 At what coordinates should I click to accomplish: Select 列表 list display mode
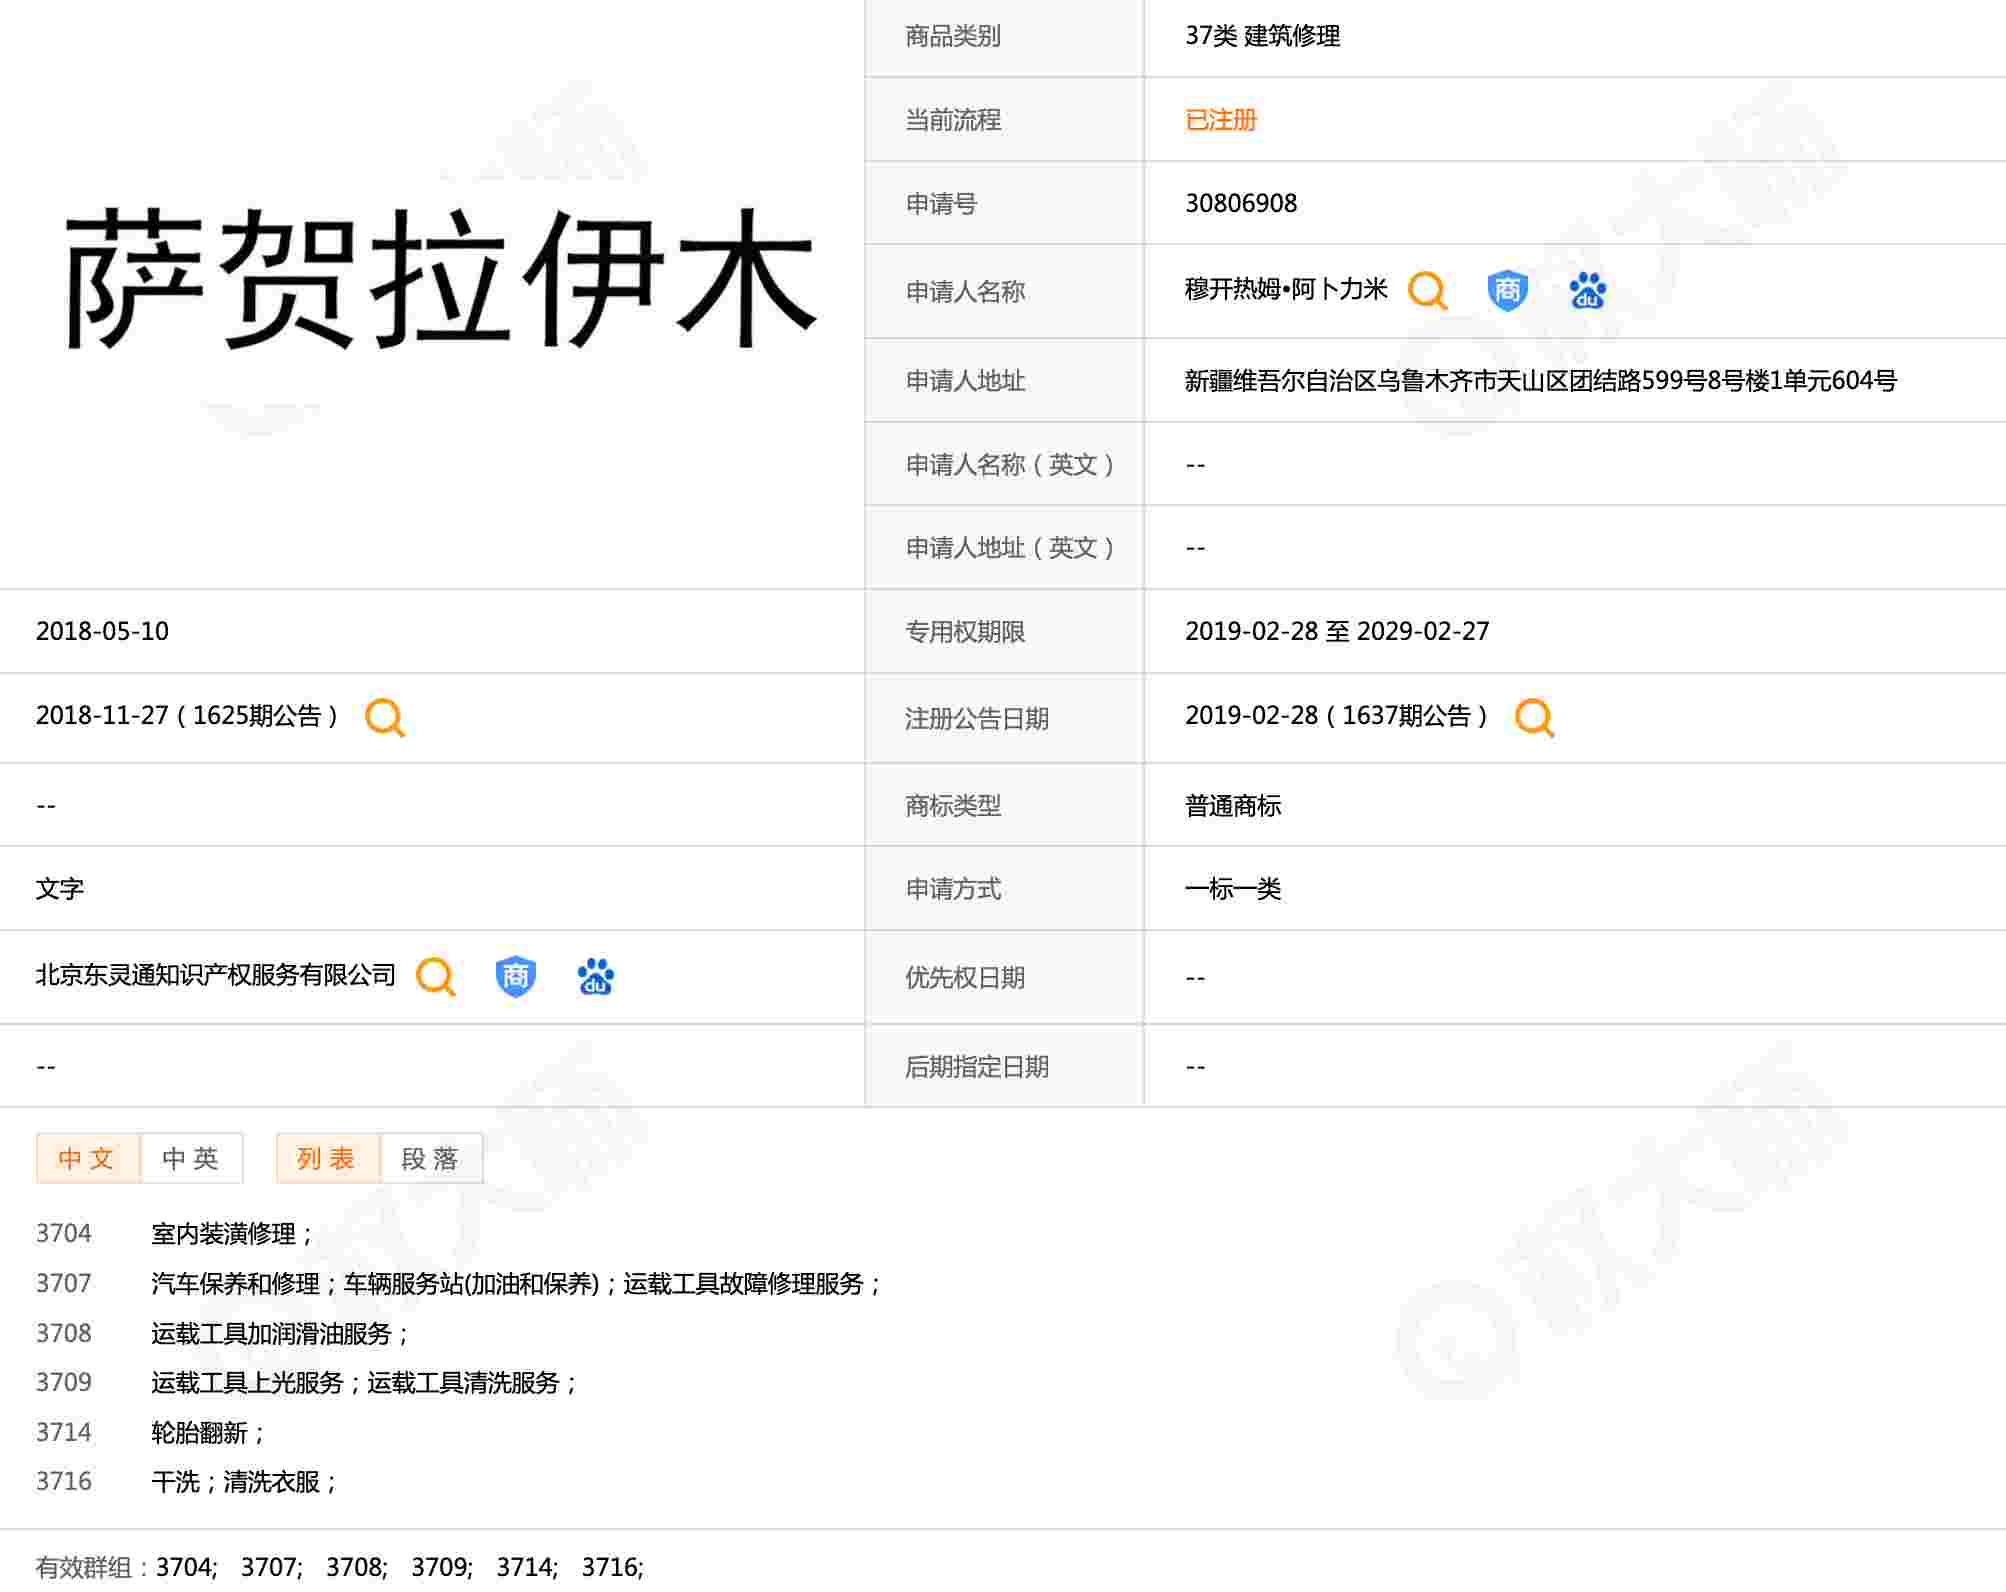[327, 1158]
